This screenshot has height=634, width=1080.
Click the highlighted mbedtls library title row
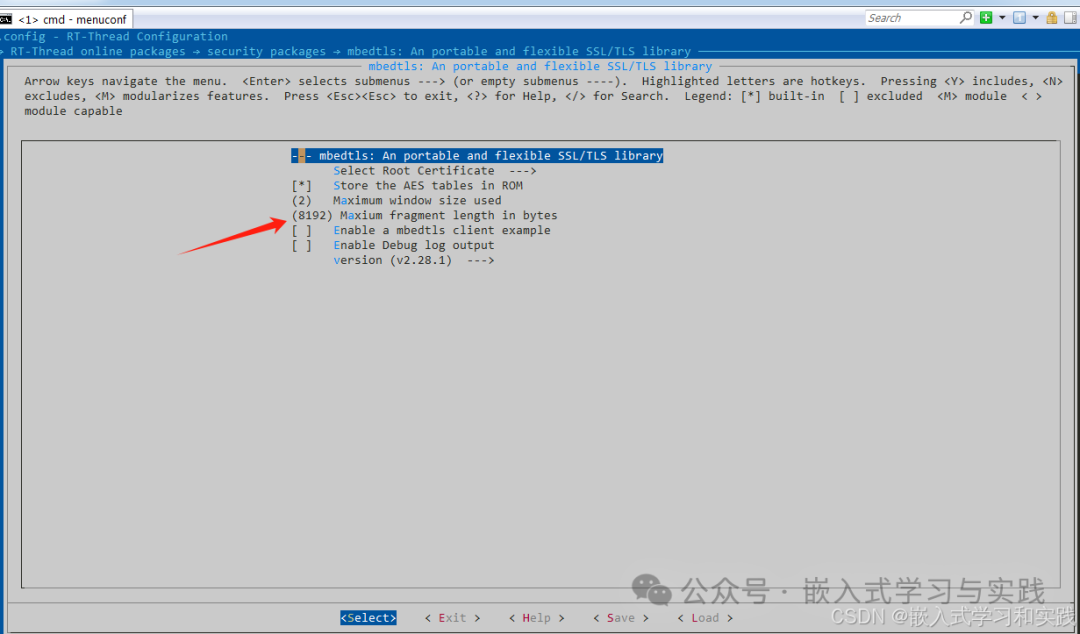click(477, 156)
